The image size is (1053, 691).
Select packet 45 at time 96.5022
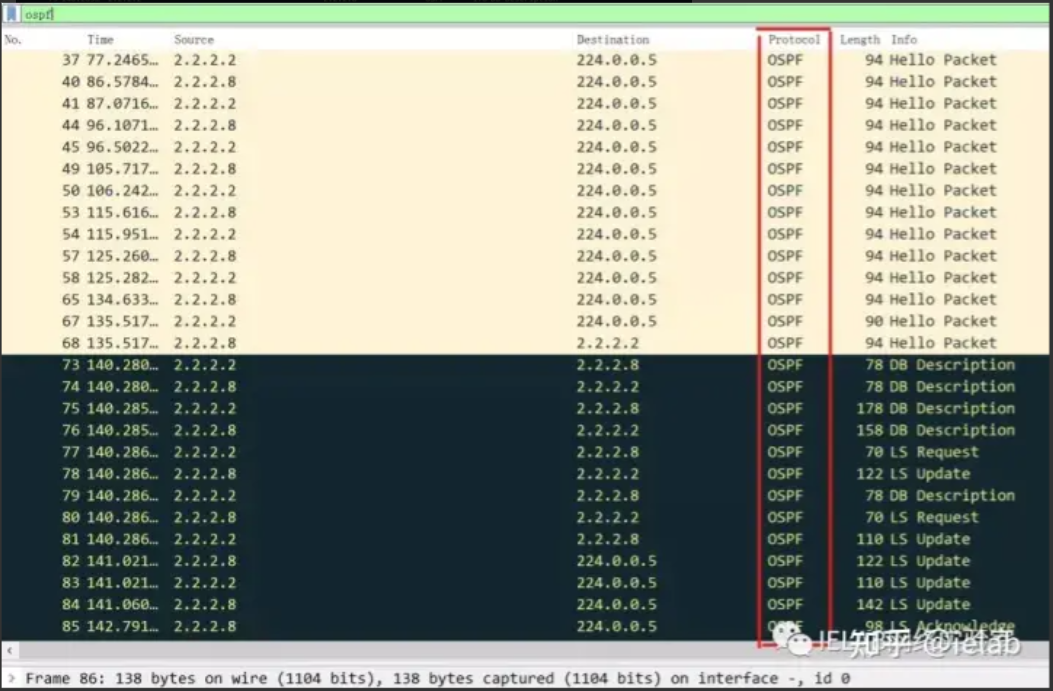point(525,147)
